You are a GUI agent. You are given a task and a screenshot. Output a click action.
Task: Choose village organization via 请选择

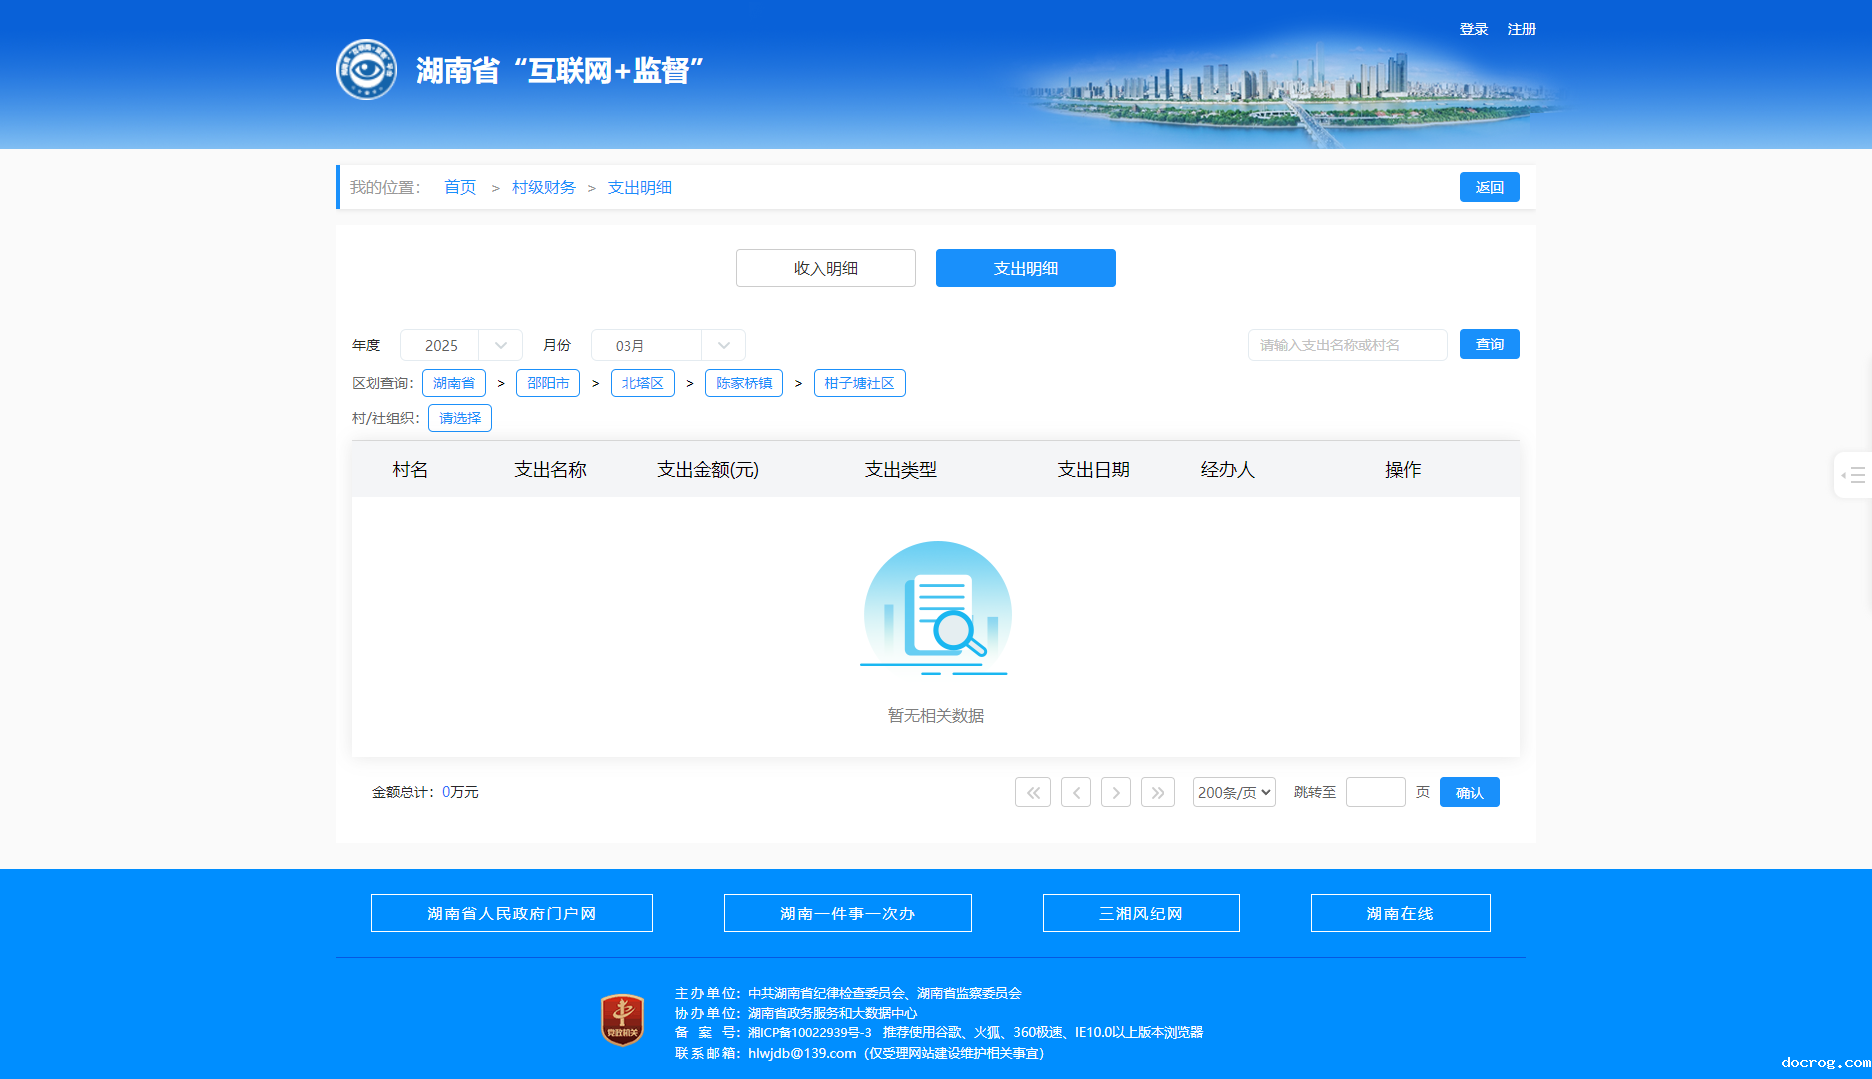tap(459, 418)
